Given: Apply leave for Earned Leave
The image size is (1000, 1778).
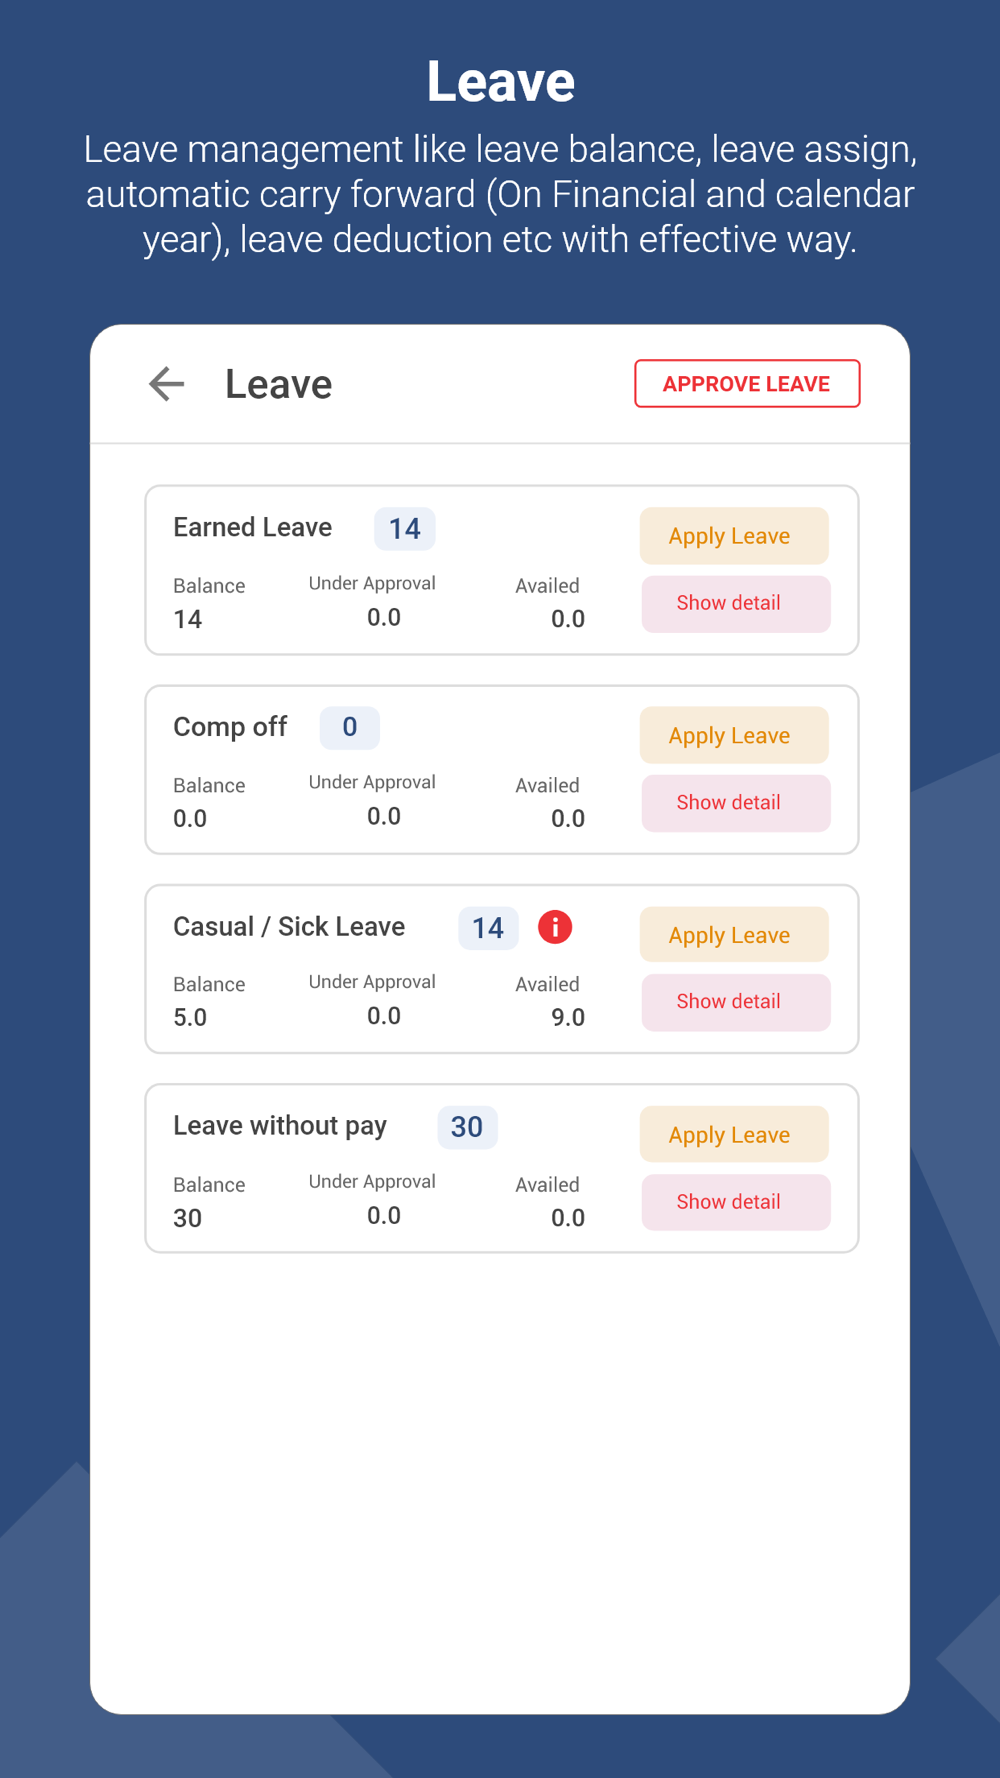Looking at the screenshot, I should [x=734, y=536].
